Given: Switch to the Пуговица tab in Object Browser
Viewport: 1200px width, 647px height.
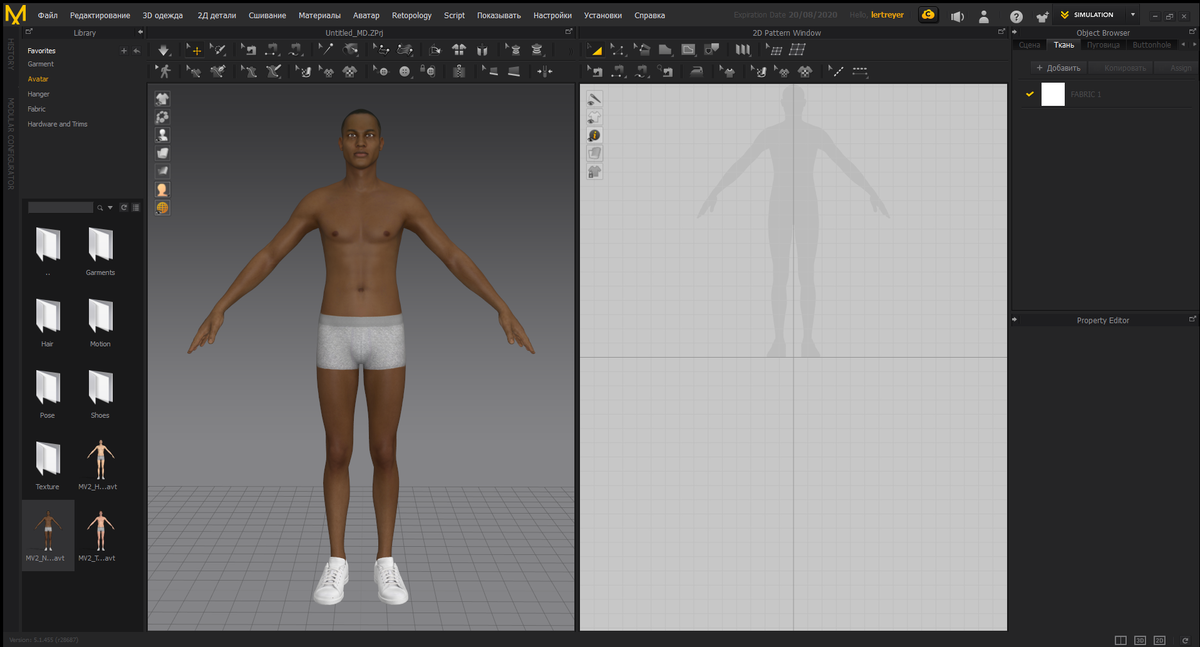Looking at the screenshot, I should (1103, 45).
